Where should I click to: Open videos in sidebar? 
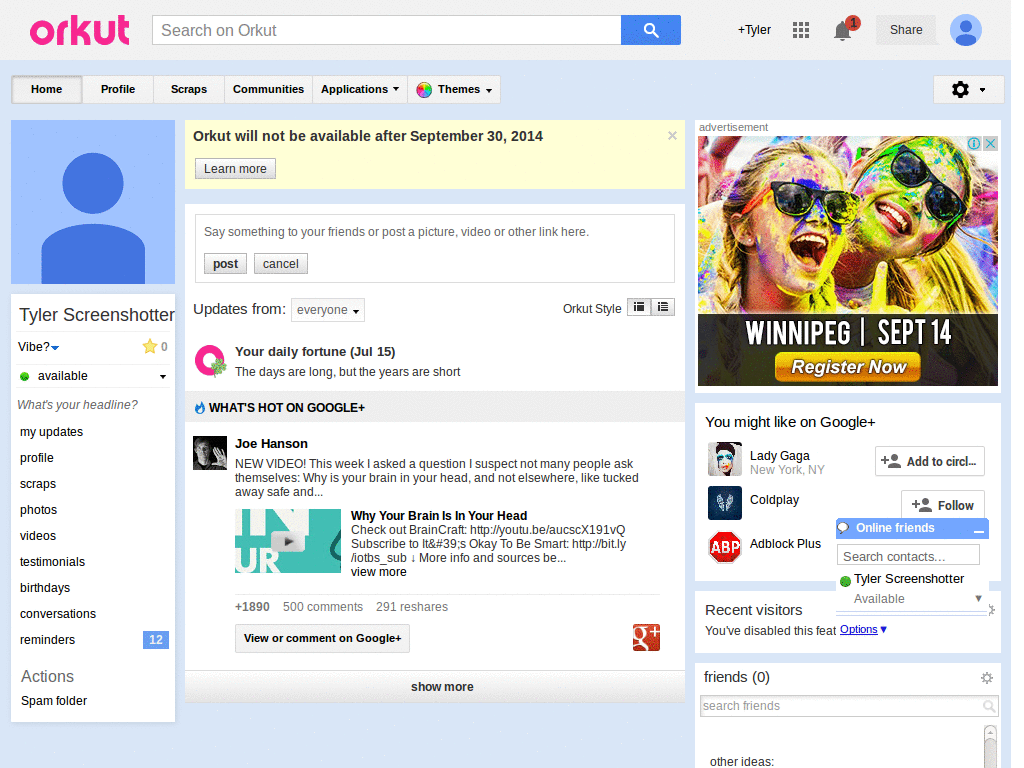[x=38, y=536]
